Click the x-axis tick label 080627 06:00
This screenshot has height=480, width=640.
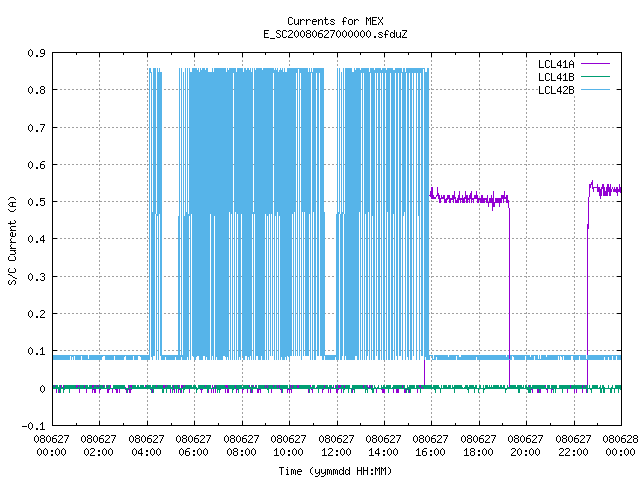click(193, 445)
